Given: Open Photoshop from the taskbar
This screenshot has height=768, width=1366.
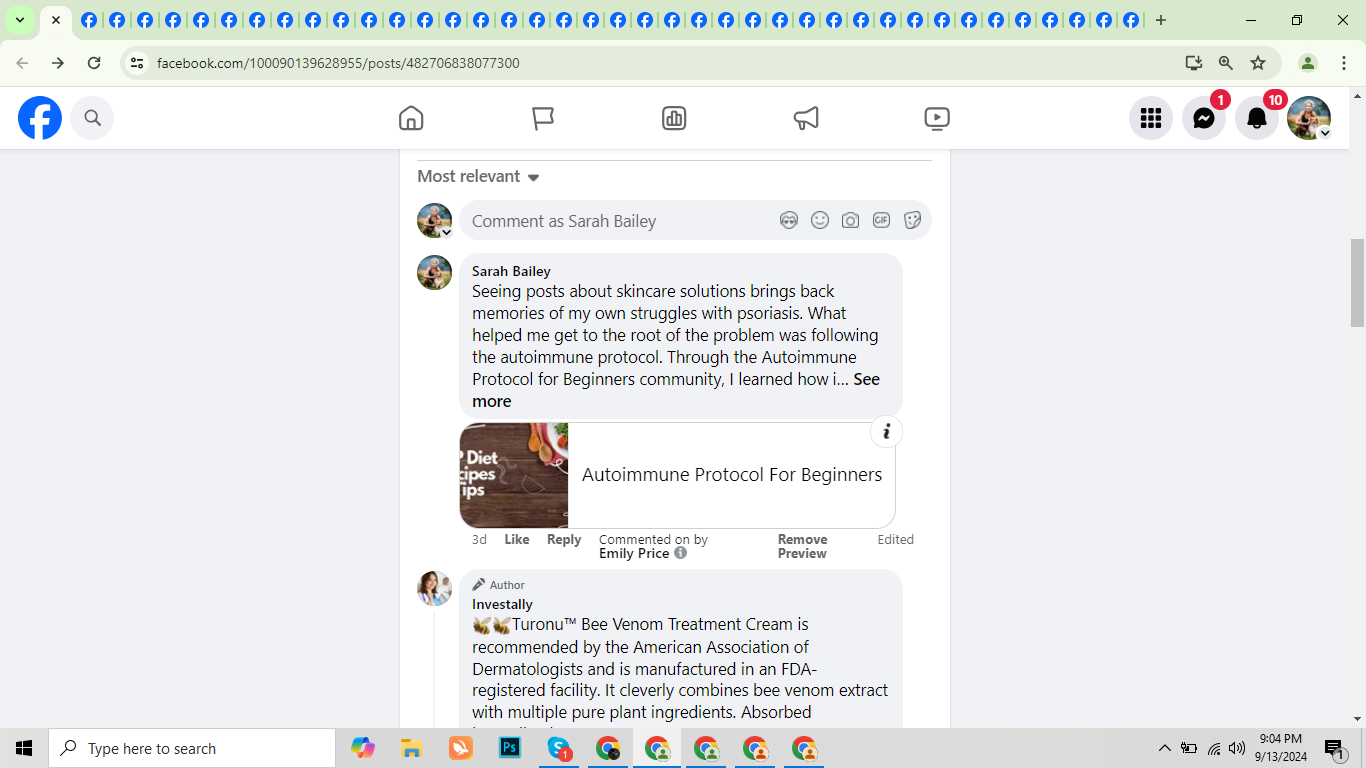Looking at the screenshot, I should coord(510,748).
